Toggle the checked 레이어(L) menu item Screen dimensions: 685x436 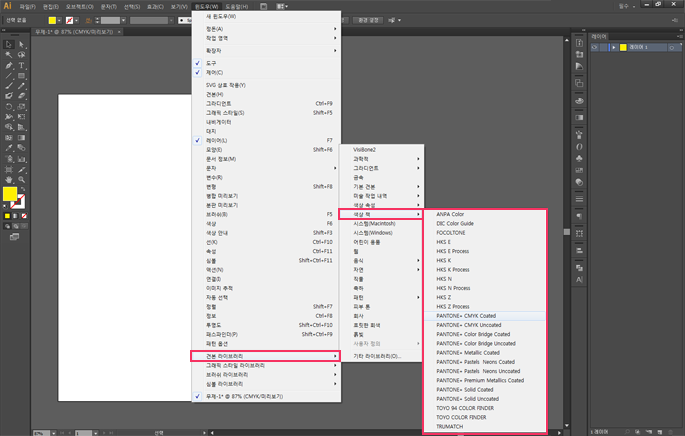tap(266, 140)
